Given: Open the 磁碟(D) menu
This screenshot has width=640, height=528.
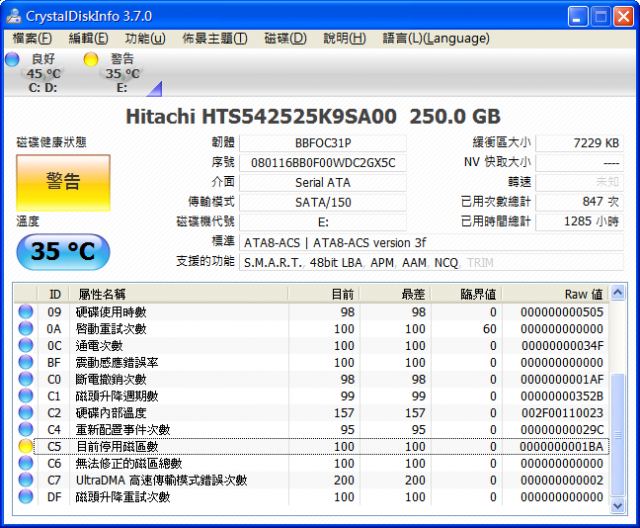Looking at the screenshot, I should tap(285, 38).
